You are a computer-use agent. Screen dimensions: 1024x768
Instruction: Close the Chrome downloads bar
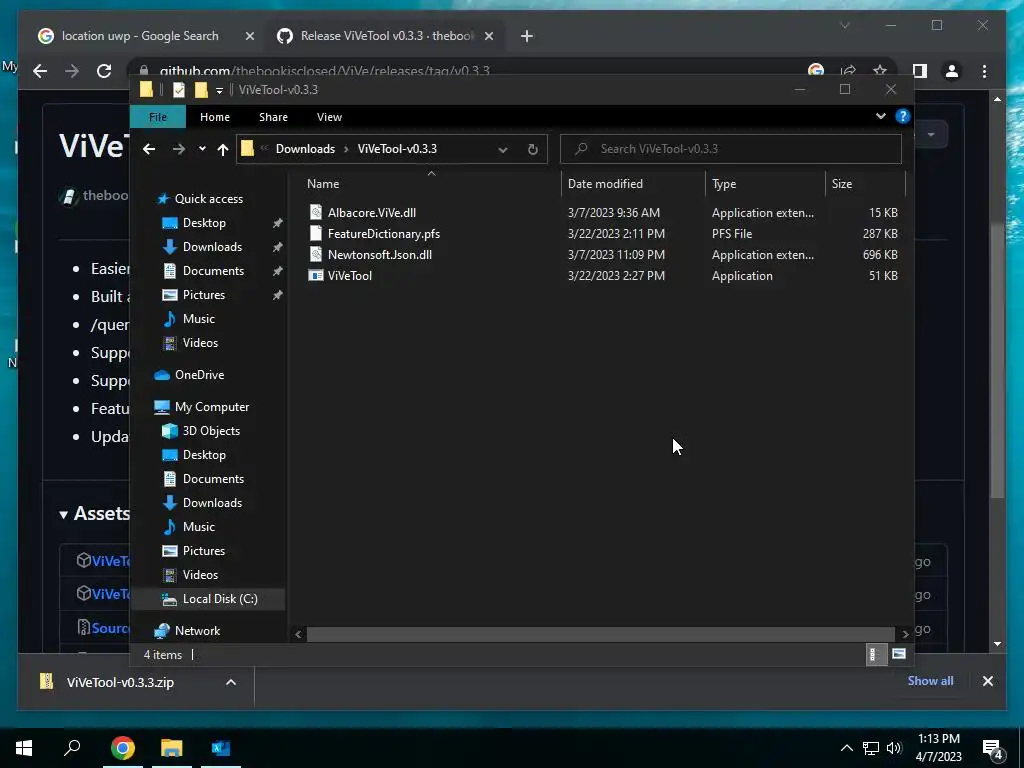pyautogui.click(x=987, y=681)
